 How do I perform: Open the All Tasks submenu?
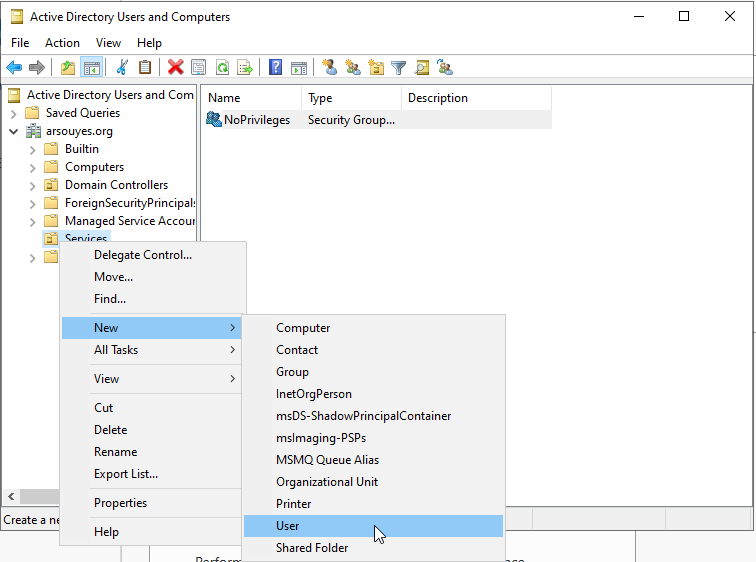coord(151,350)
